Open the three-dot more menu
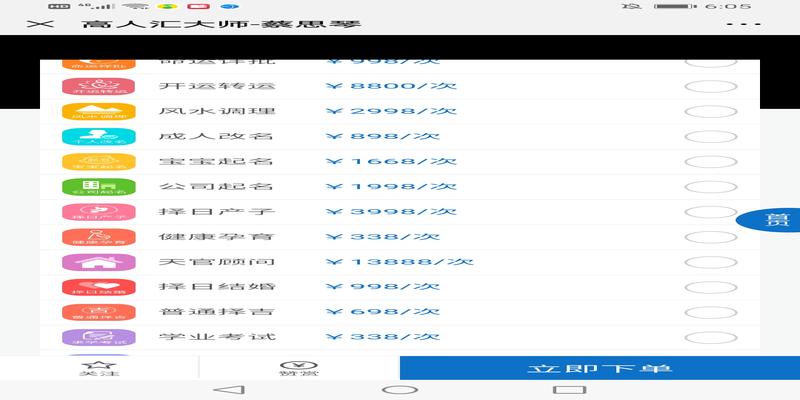The width and height of the screenshot is (800, 400). (x=738, y=23)
